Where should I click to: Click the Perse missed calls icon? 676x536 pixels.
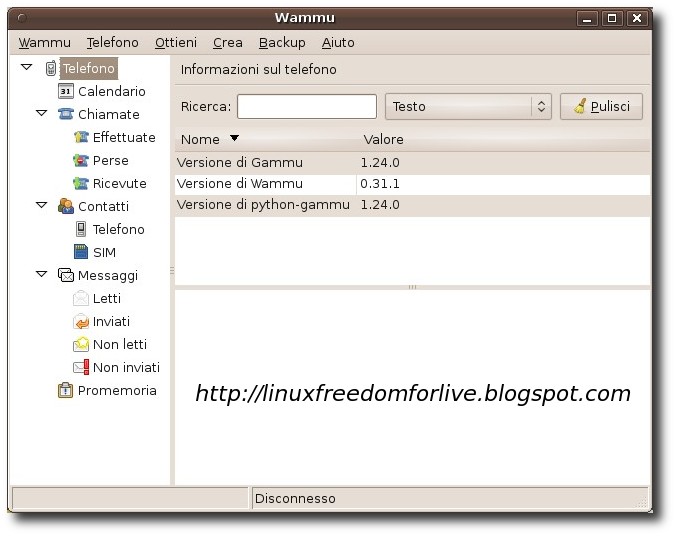81,160
